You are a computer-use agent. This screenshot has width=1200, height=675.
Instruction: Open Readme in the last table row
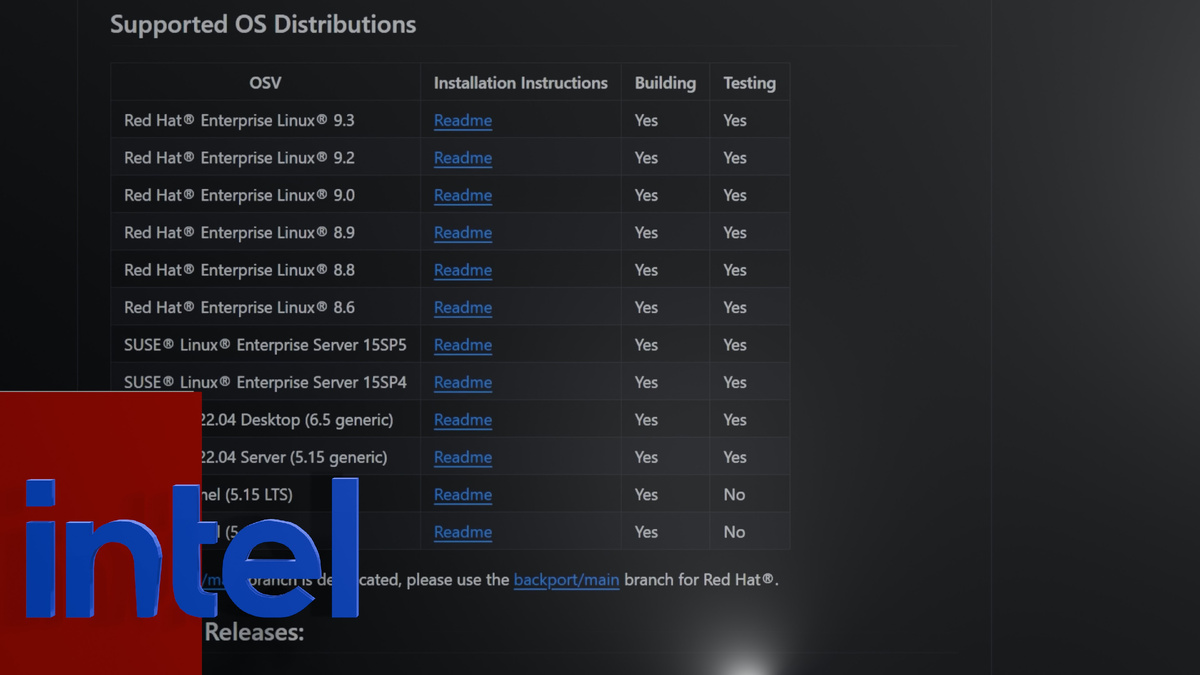click(x=463, y=532)
